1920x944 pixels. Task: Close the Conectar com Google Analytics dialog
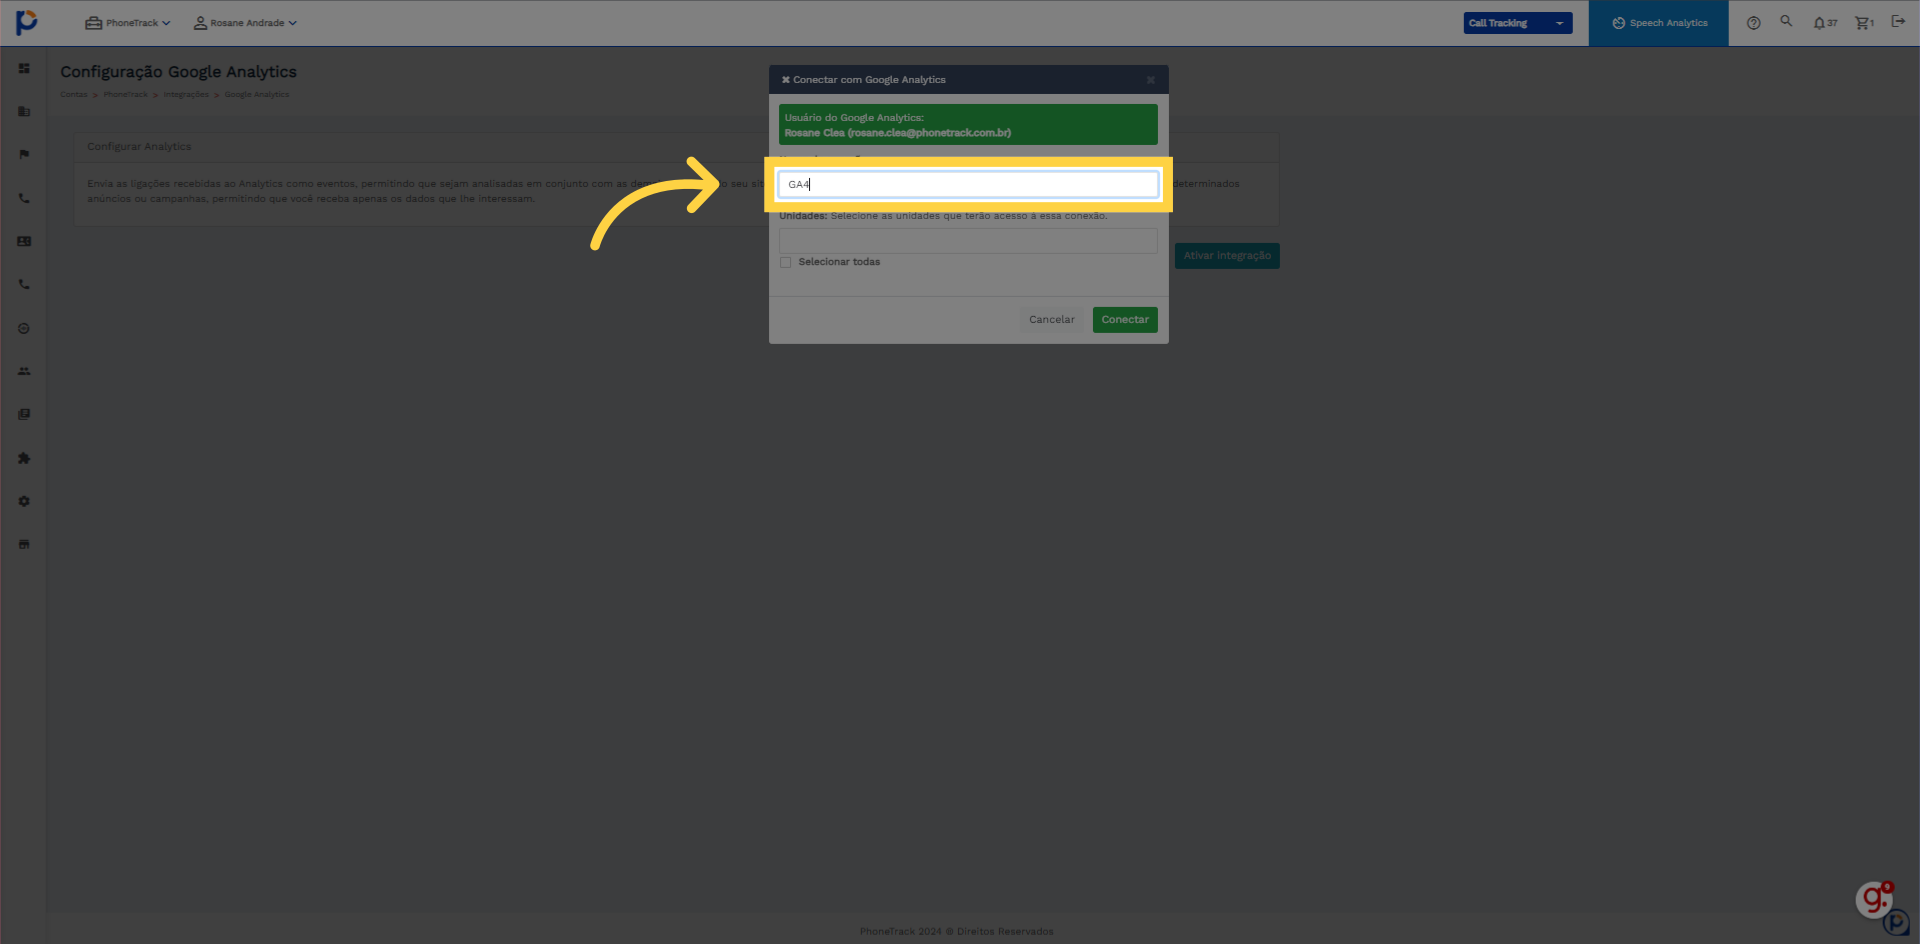coord(1151,80)
